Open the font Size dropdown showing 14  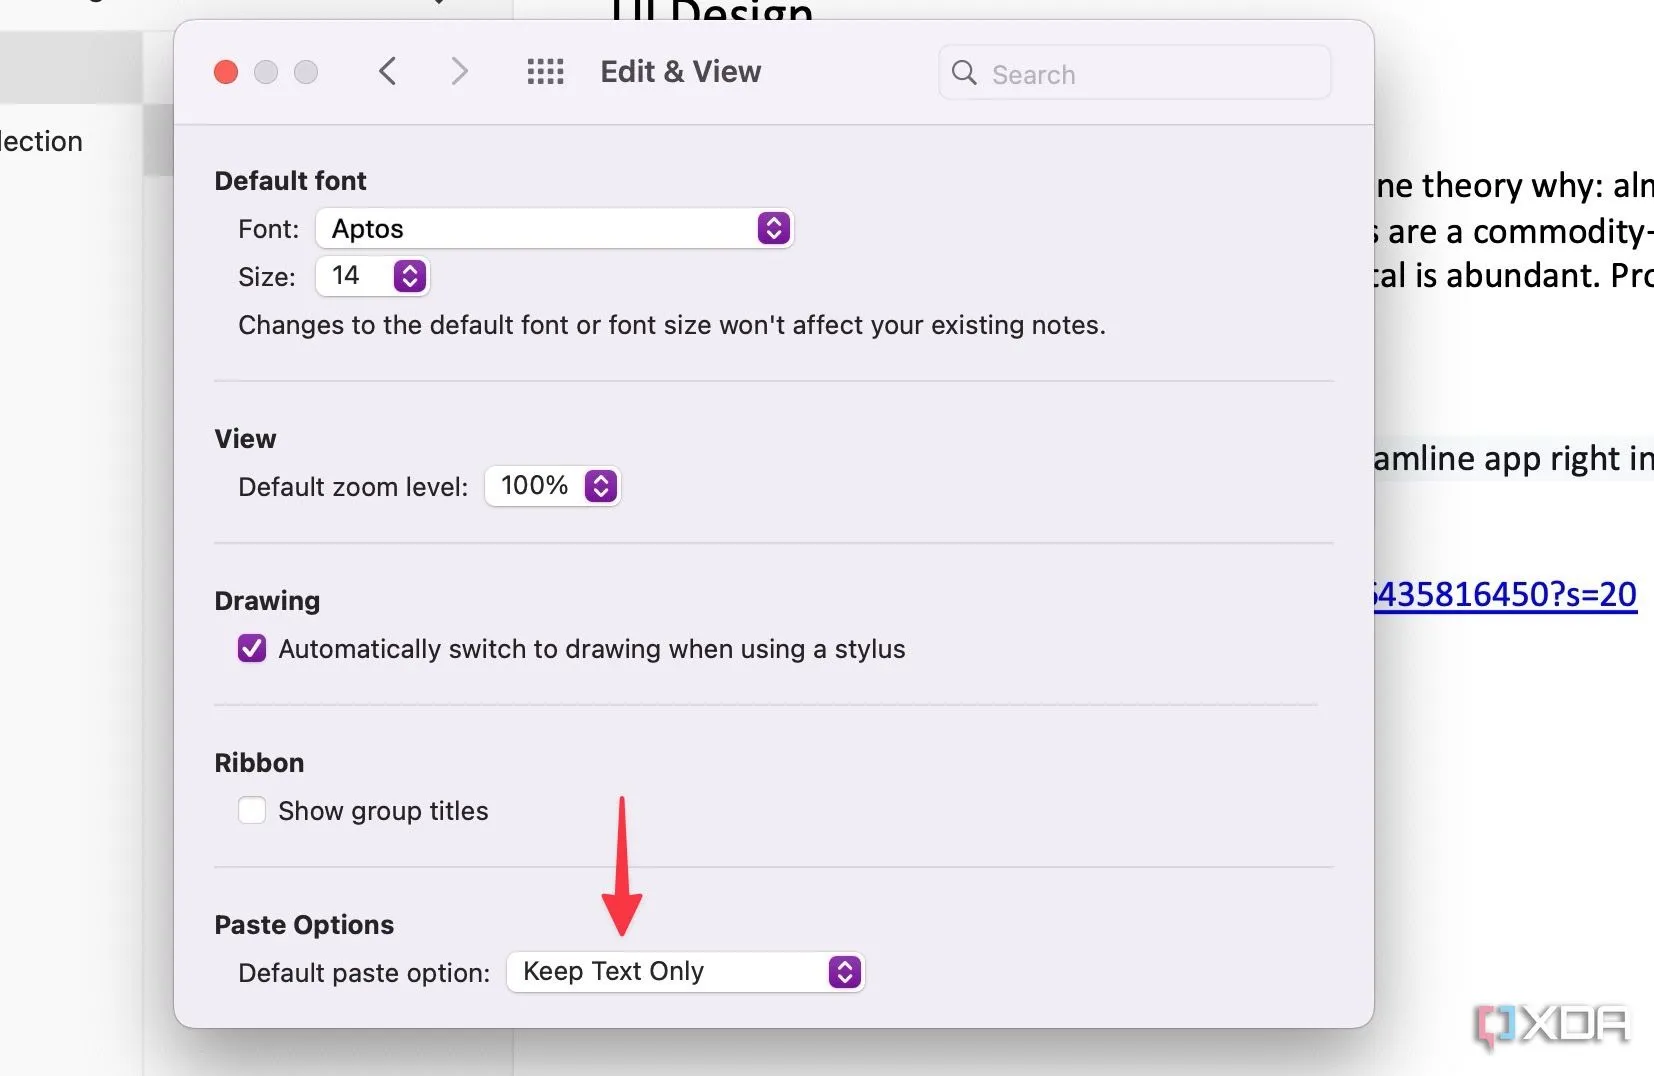coord(373,276)
